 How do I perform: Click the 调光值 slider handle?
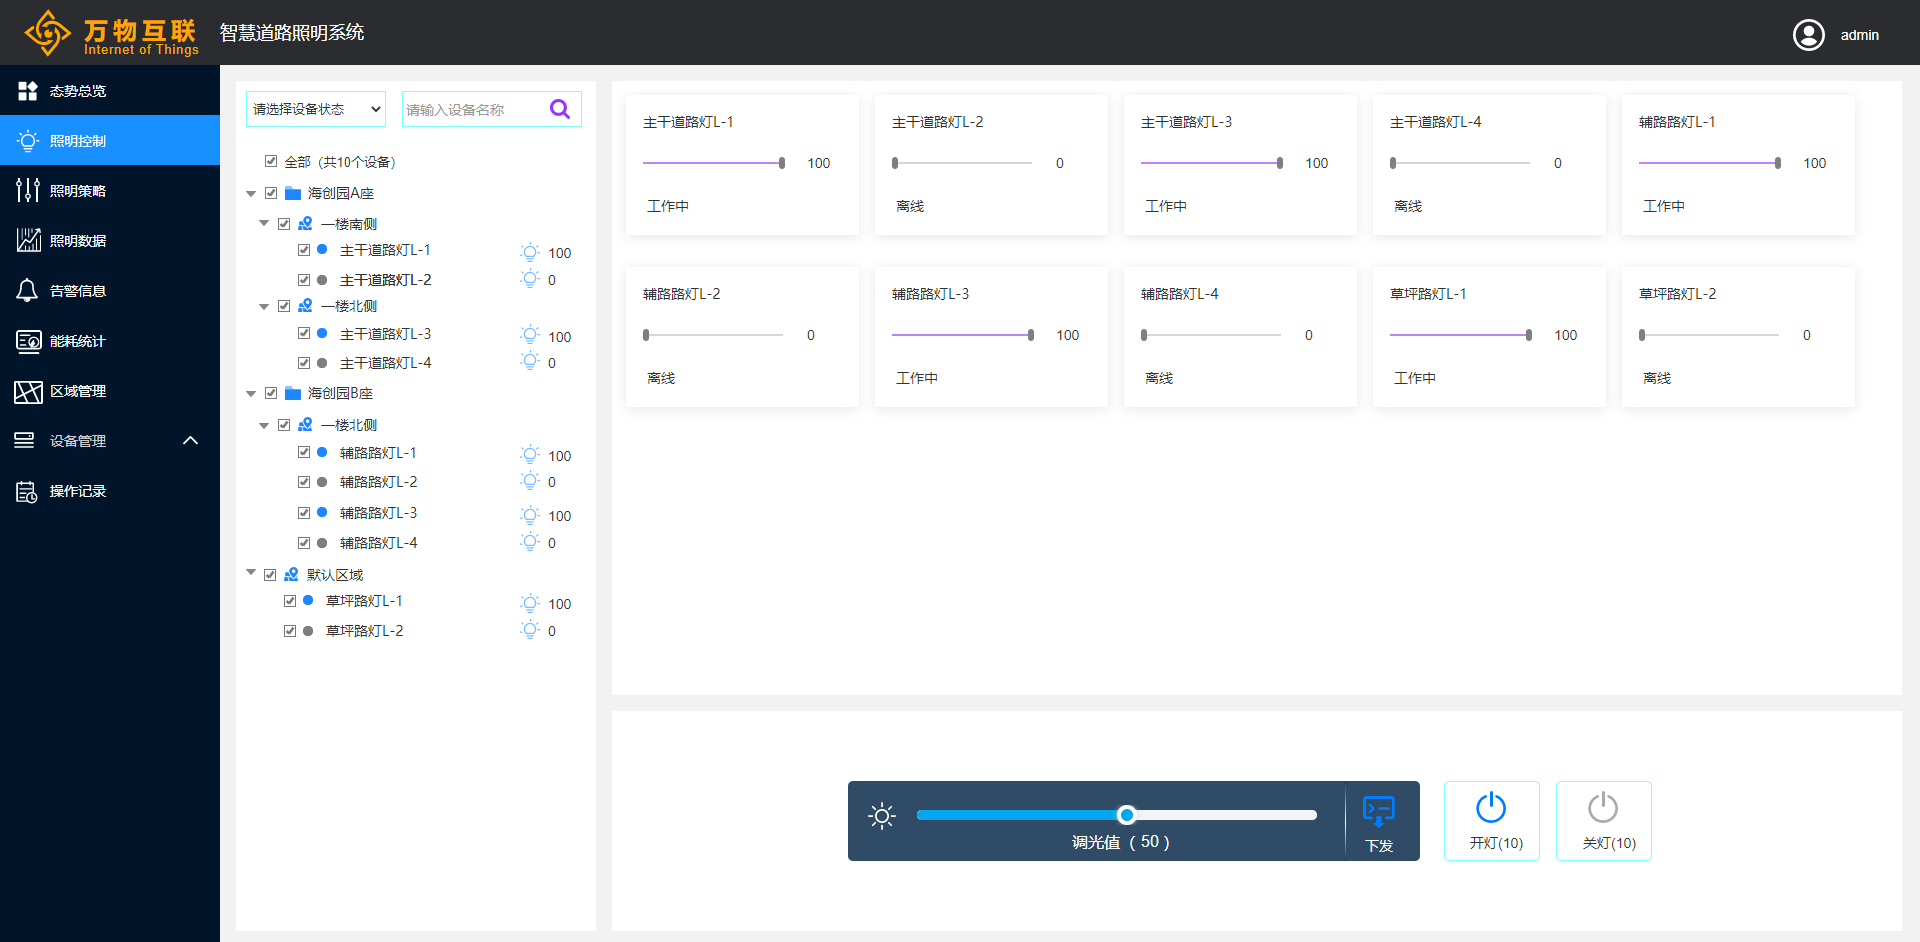pyautogui.click(x=1127, y=815)
